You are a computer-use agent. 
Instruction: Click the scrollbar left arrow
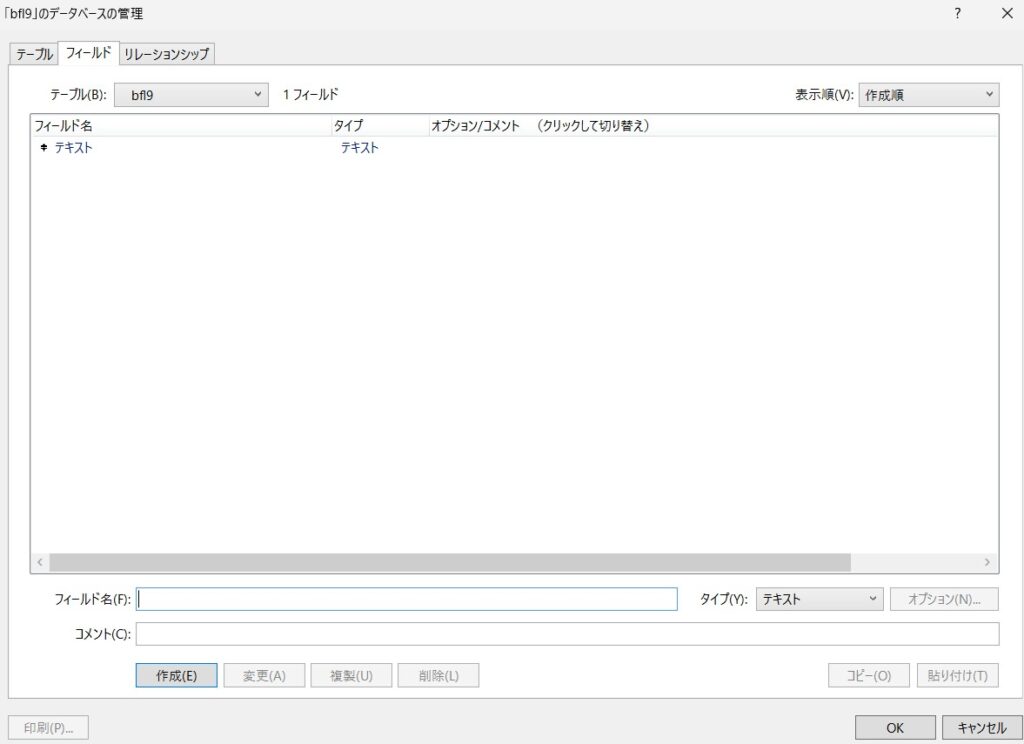point(40,562)
